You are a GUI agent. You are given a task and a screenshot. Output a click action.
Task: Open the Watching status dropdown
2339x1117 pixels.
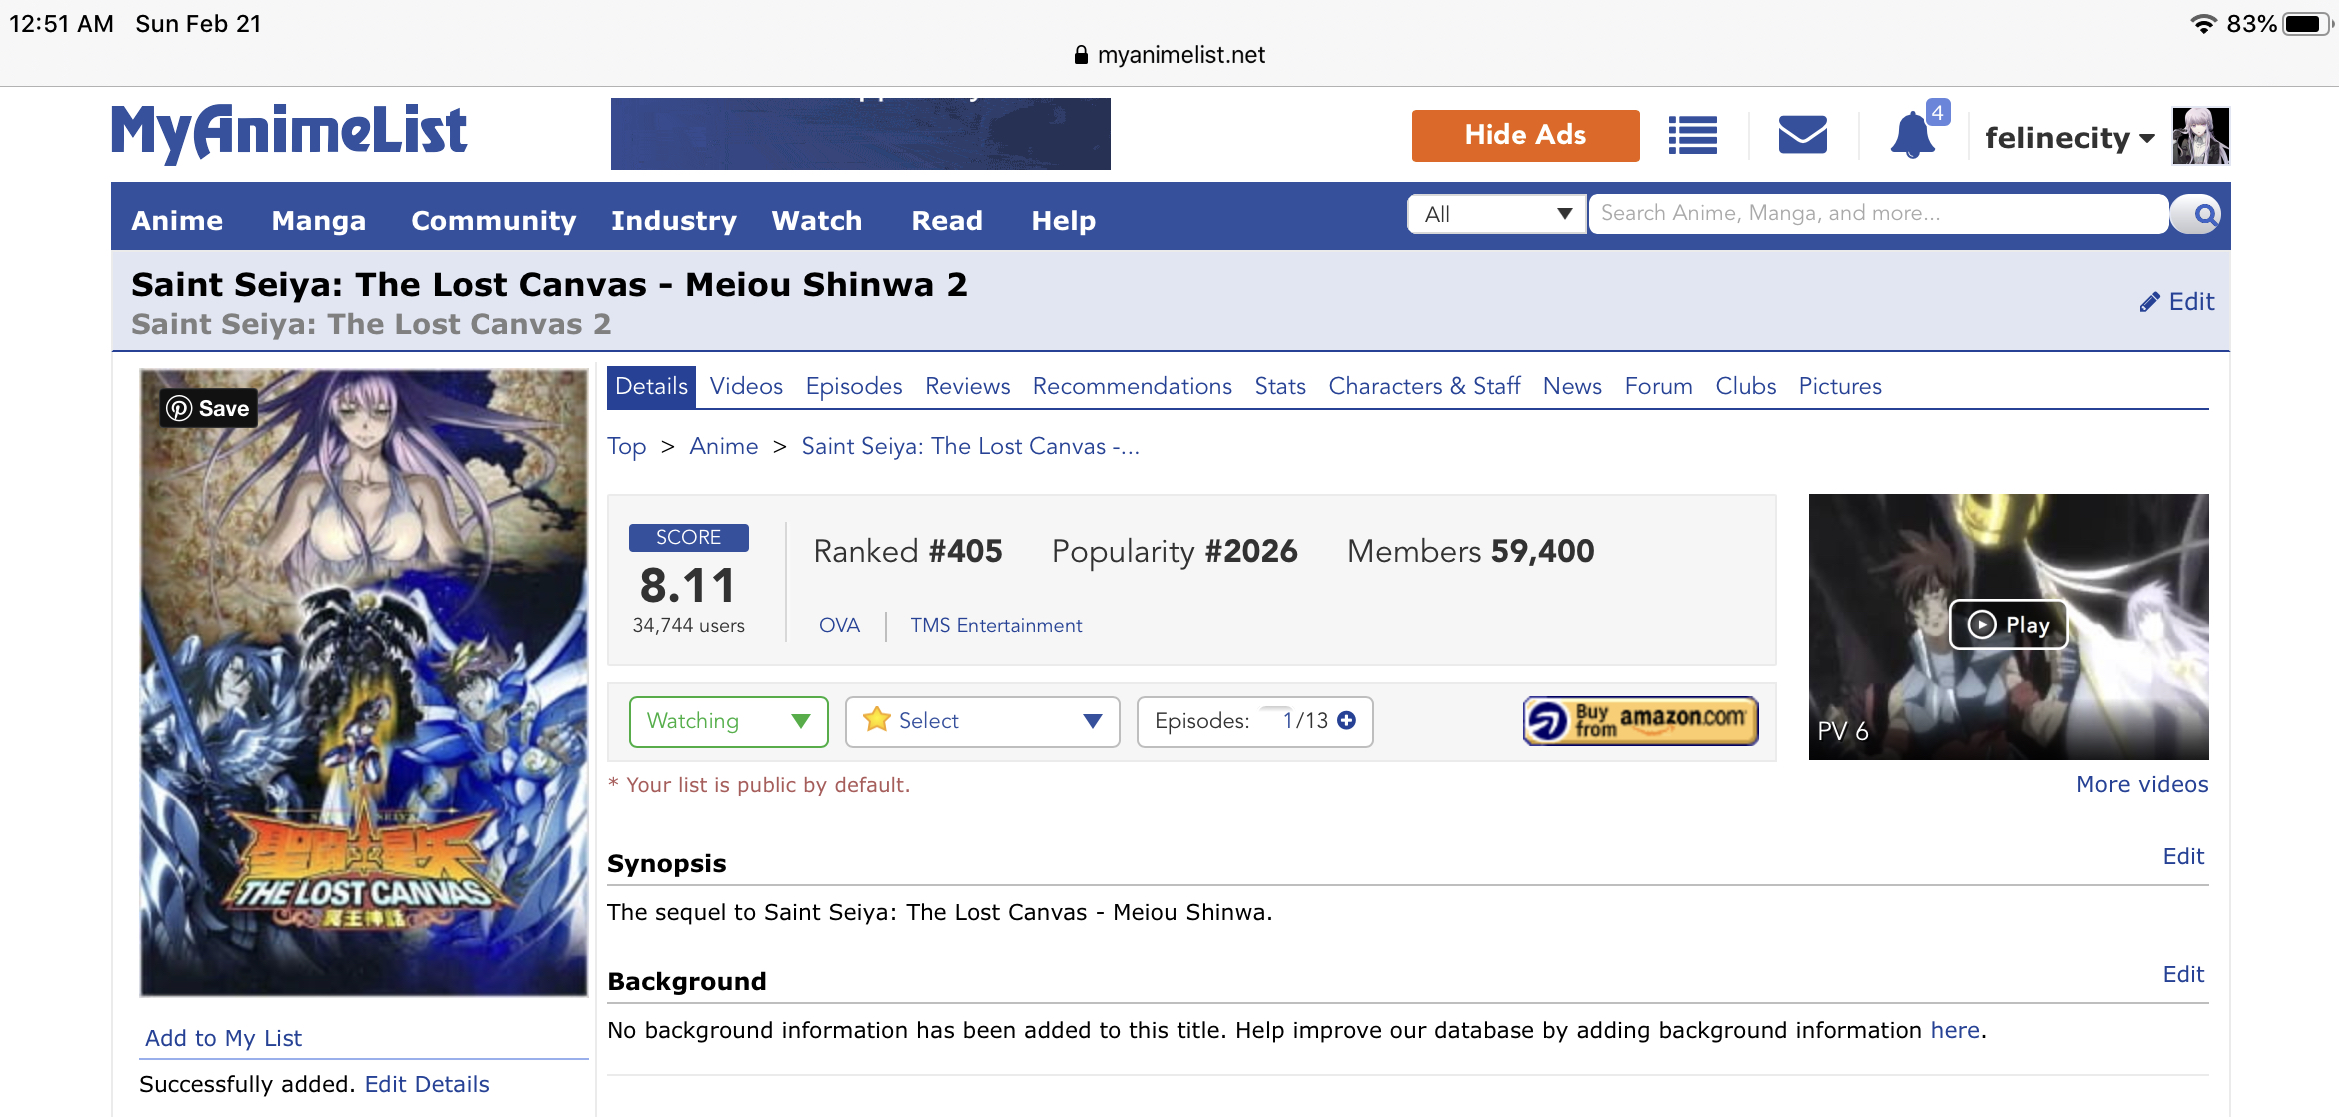click(728, 721)
